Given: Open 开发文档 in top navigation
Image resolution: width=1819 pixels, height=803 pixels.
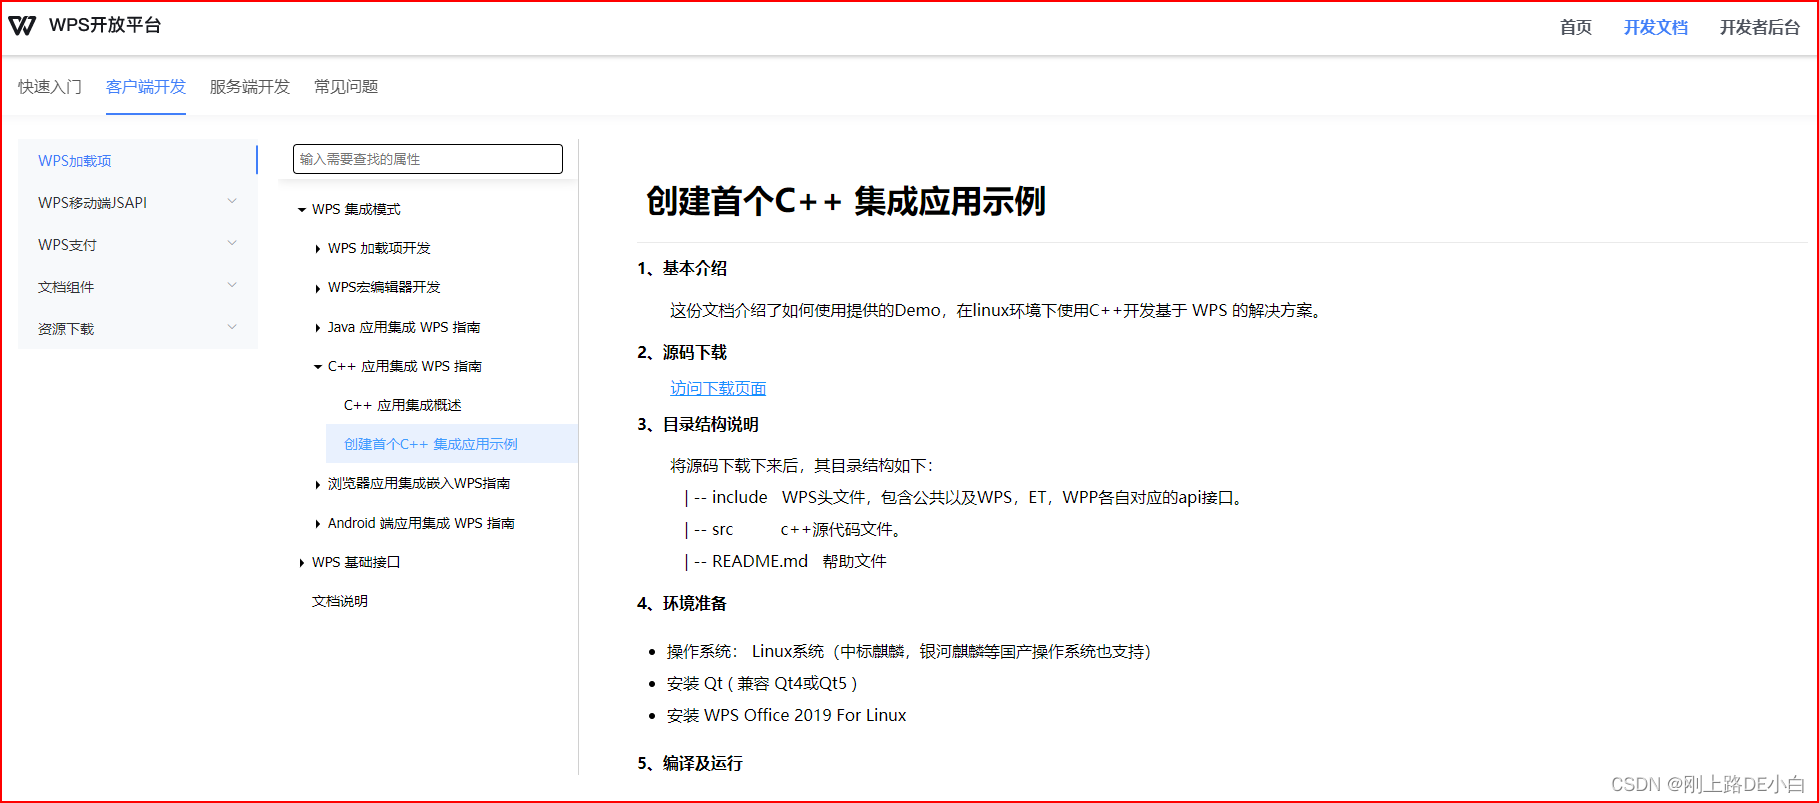Looking at the screenshot, I should click(1655, 27).
